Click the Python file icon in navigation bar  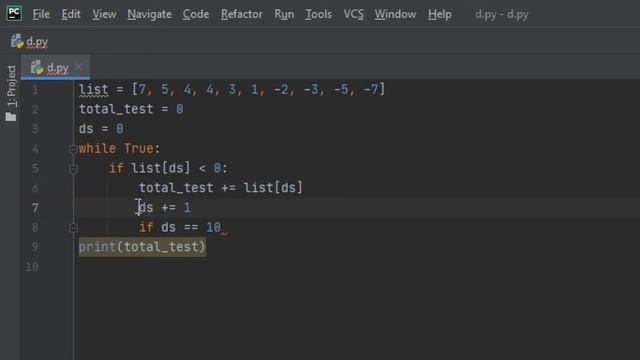click(x=17, y=41)
